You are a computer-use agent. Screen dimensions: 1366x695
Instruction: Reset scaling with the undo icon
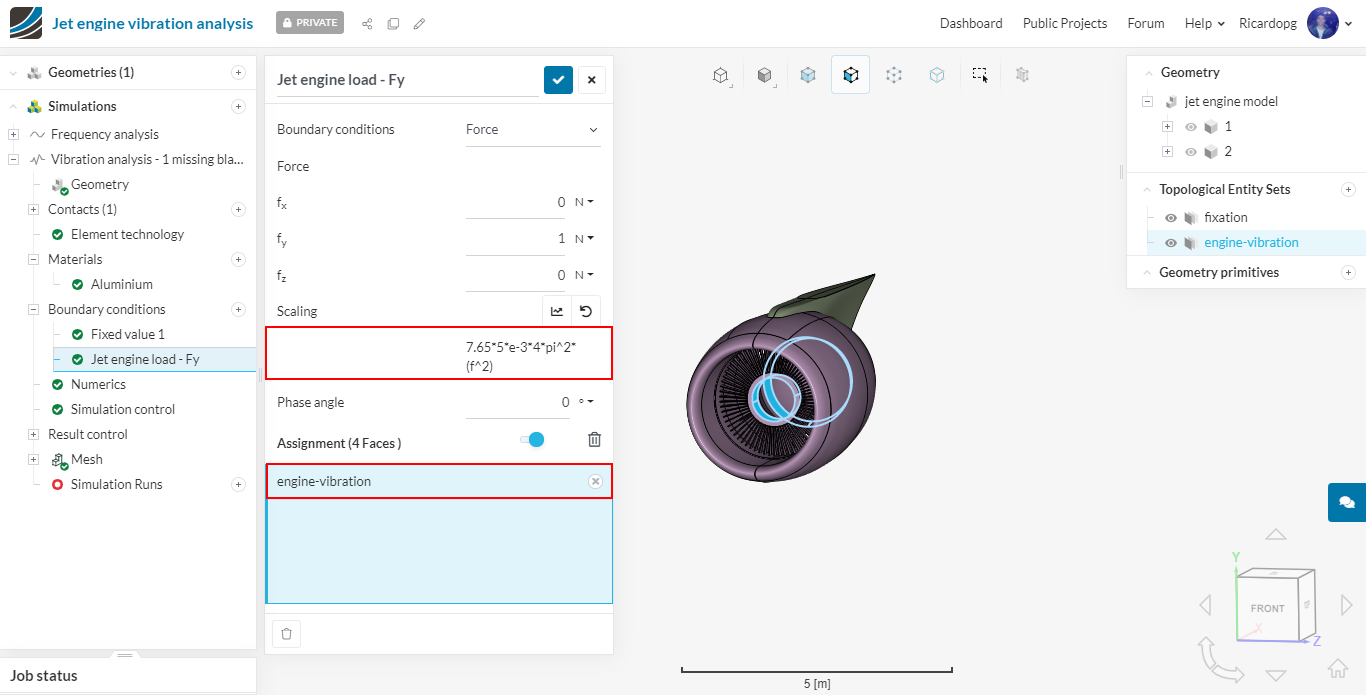click(x=586, y=311)
